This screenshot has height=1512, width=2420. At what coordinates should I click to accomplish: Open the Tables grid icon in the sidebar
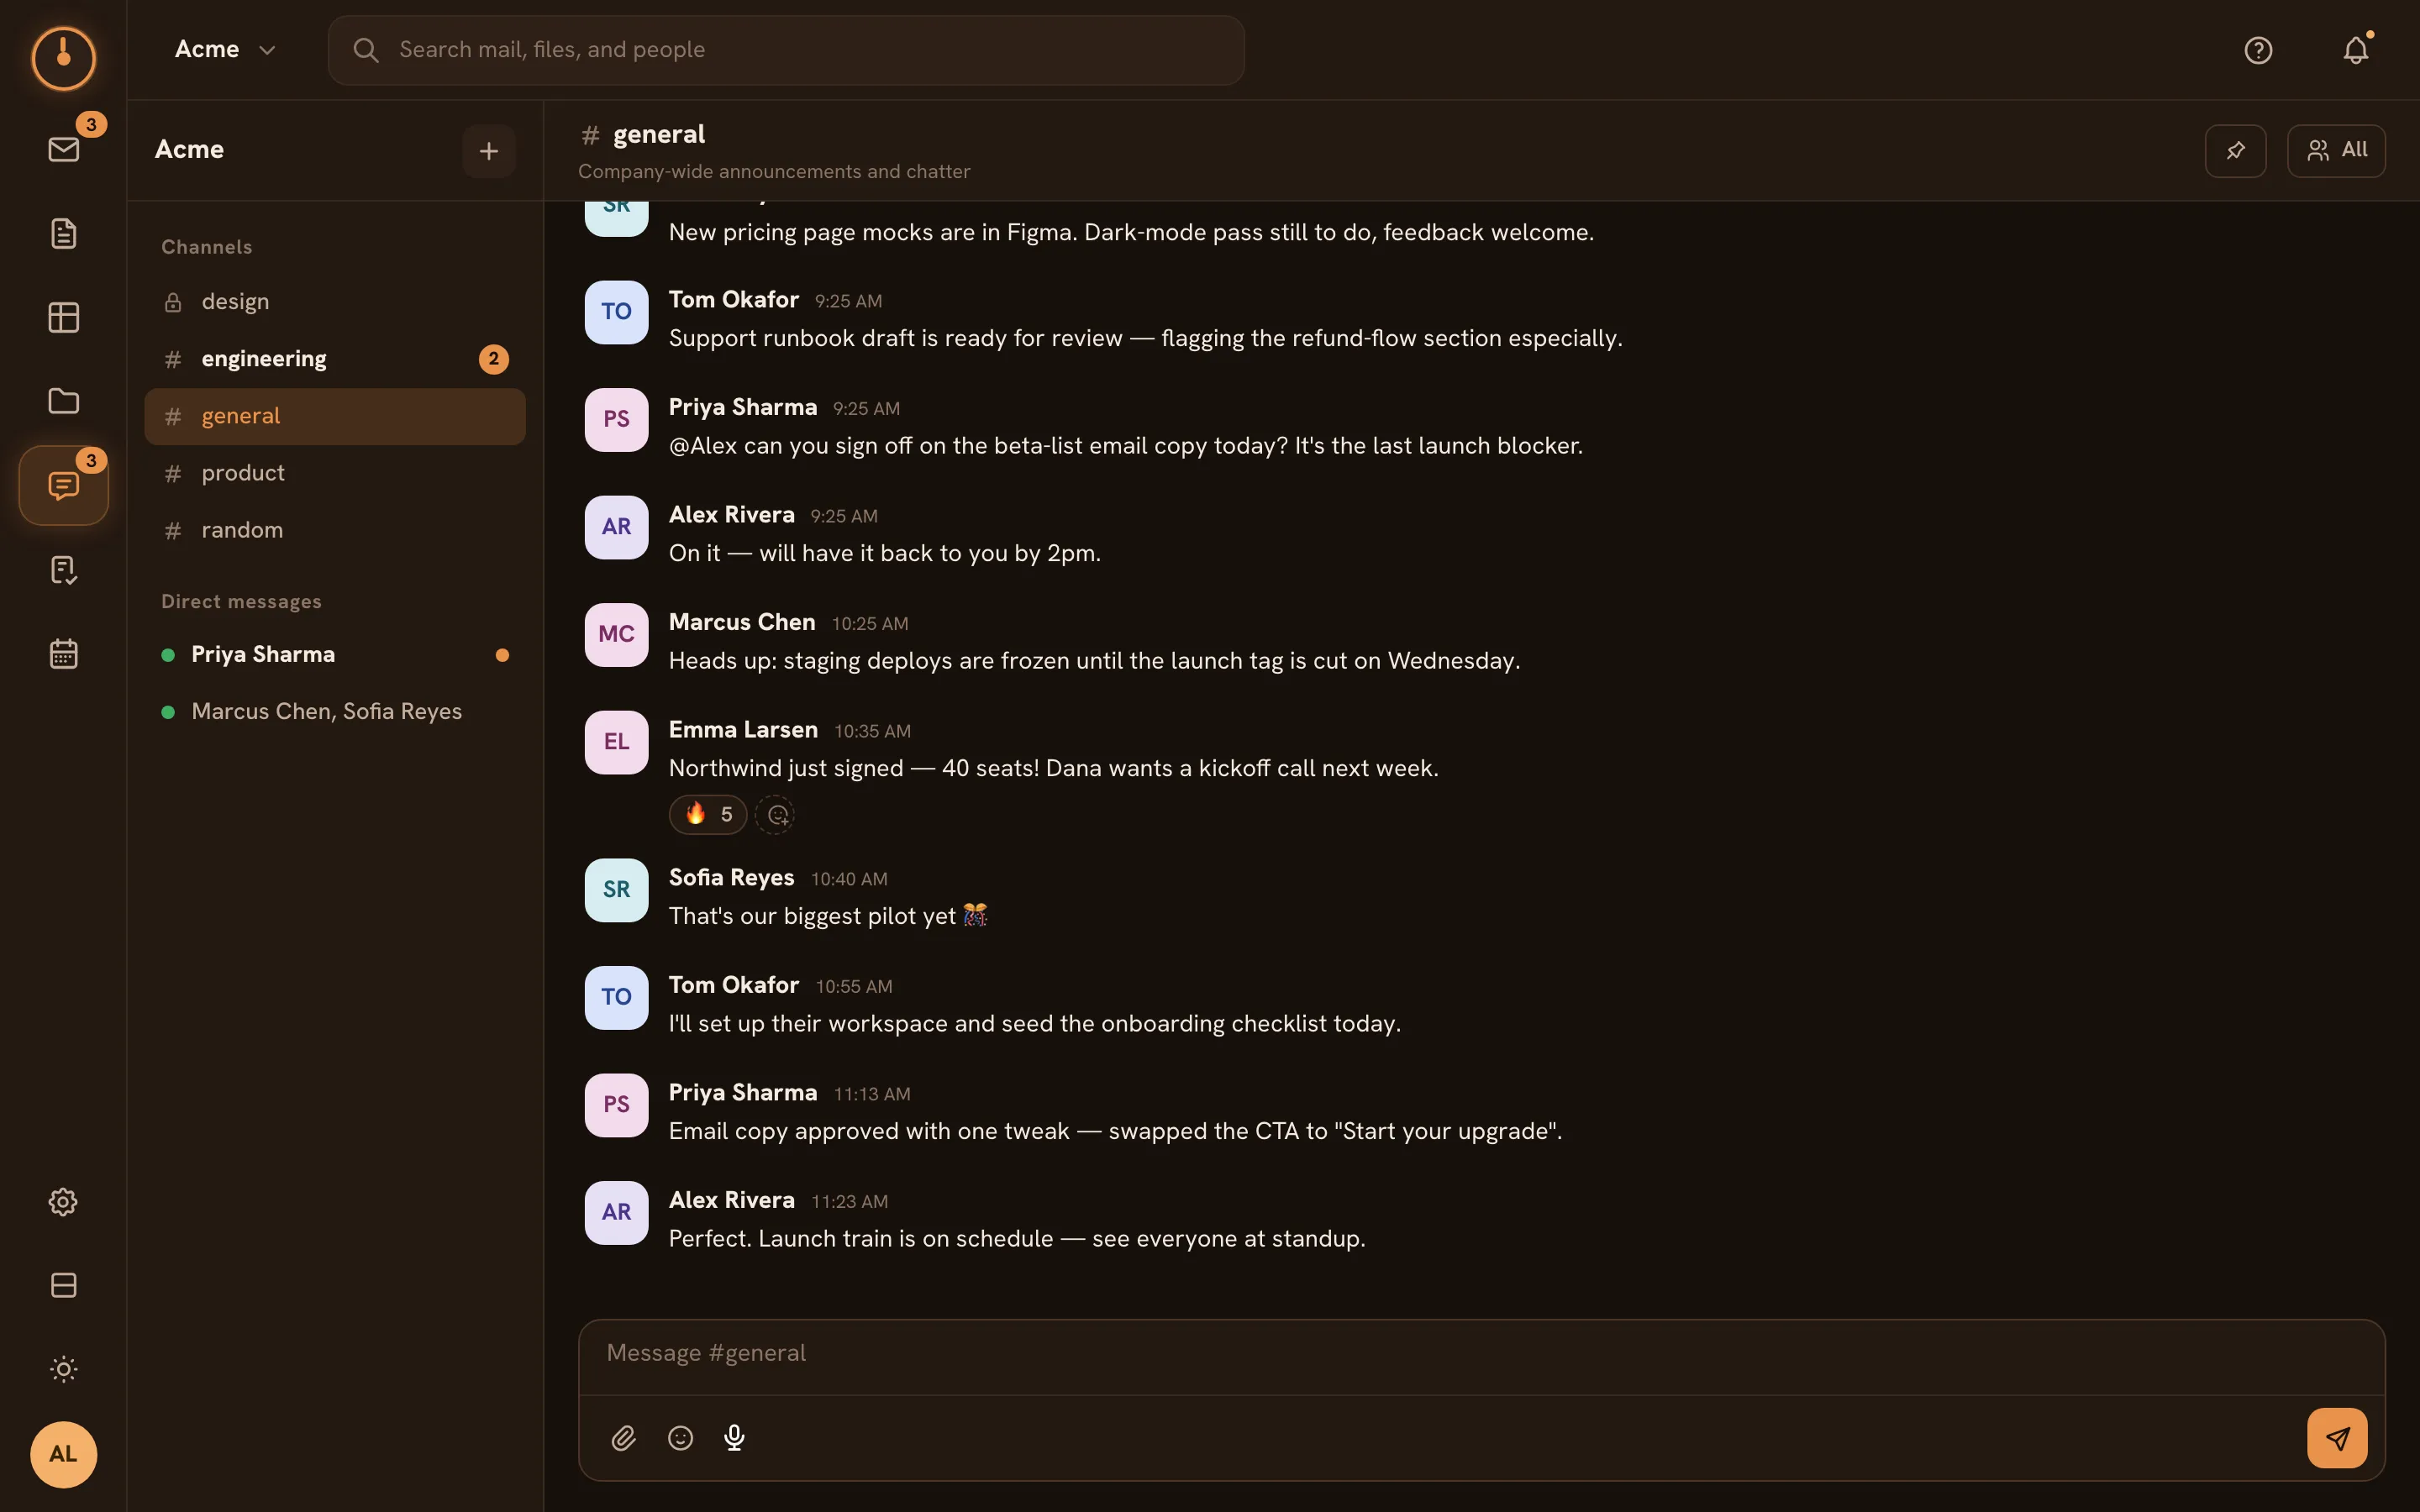click(63, 317)
